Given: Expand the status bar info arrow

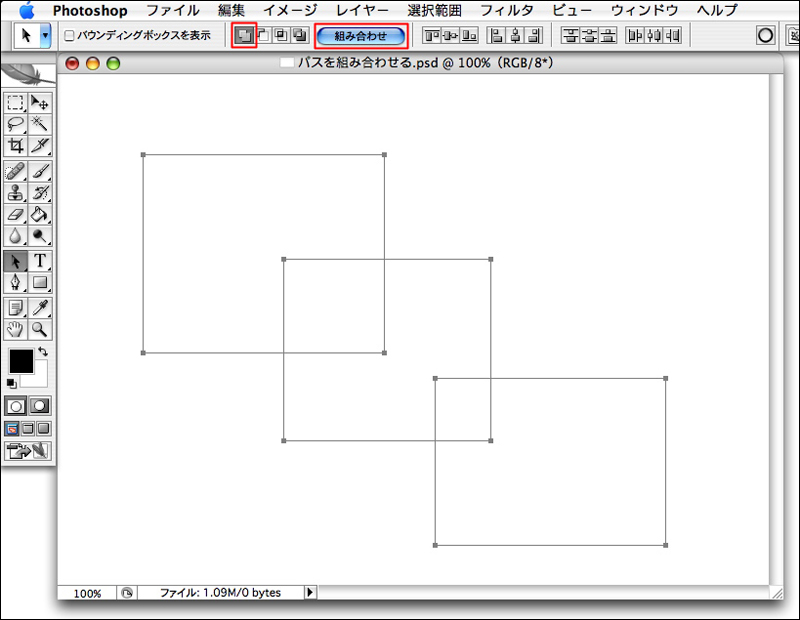Looking at the screenshot, I should point(309,593).
